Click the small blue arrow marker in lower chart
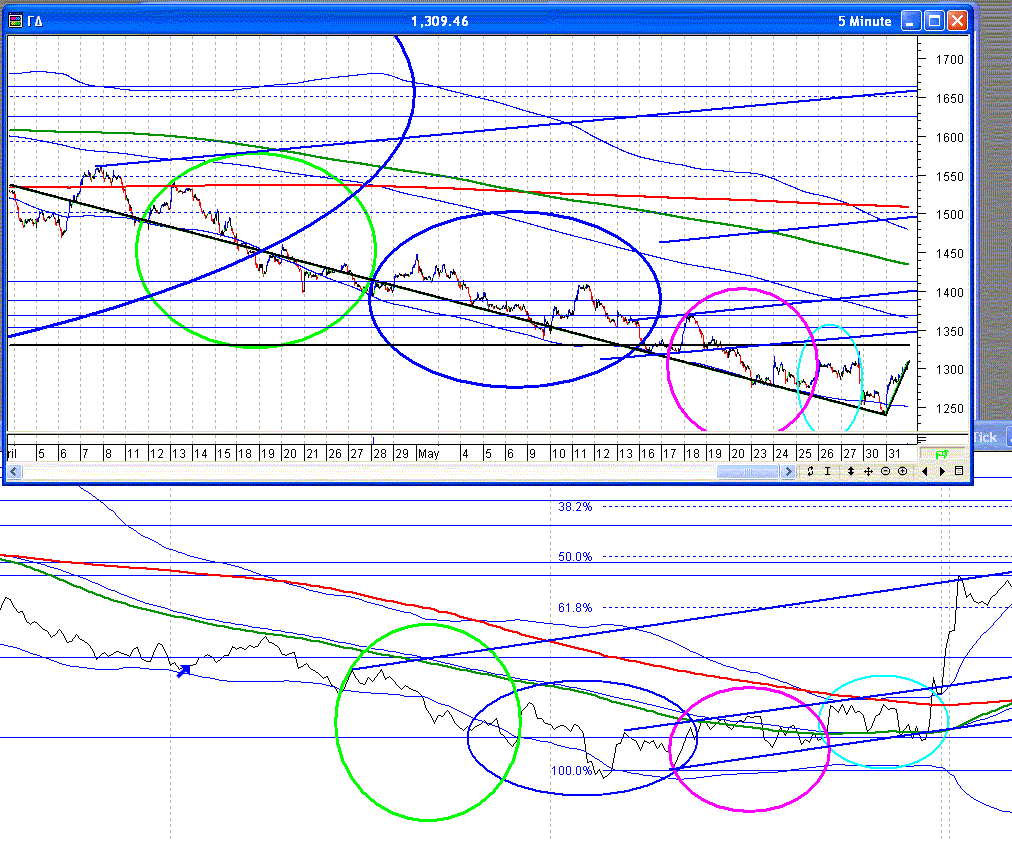This screenshot has width=1012, height=842. tap(184, 671)
